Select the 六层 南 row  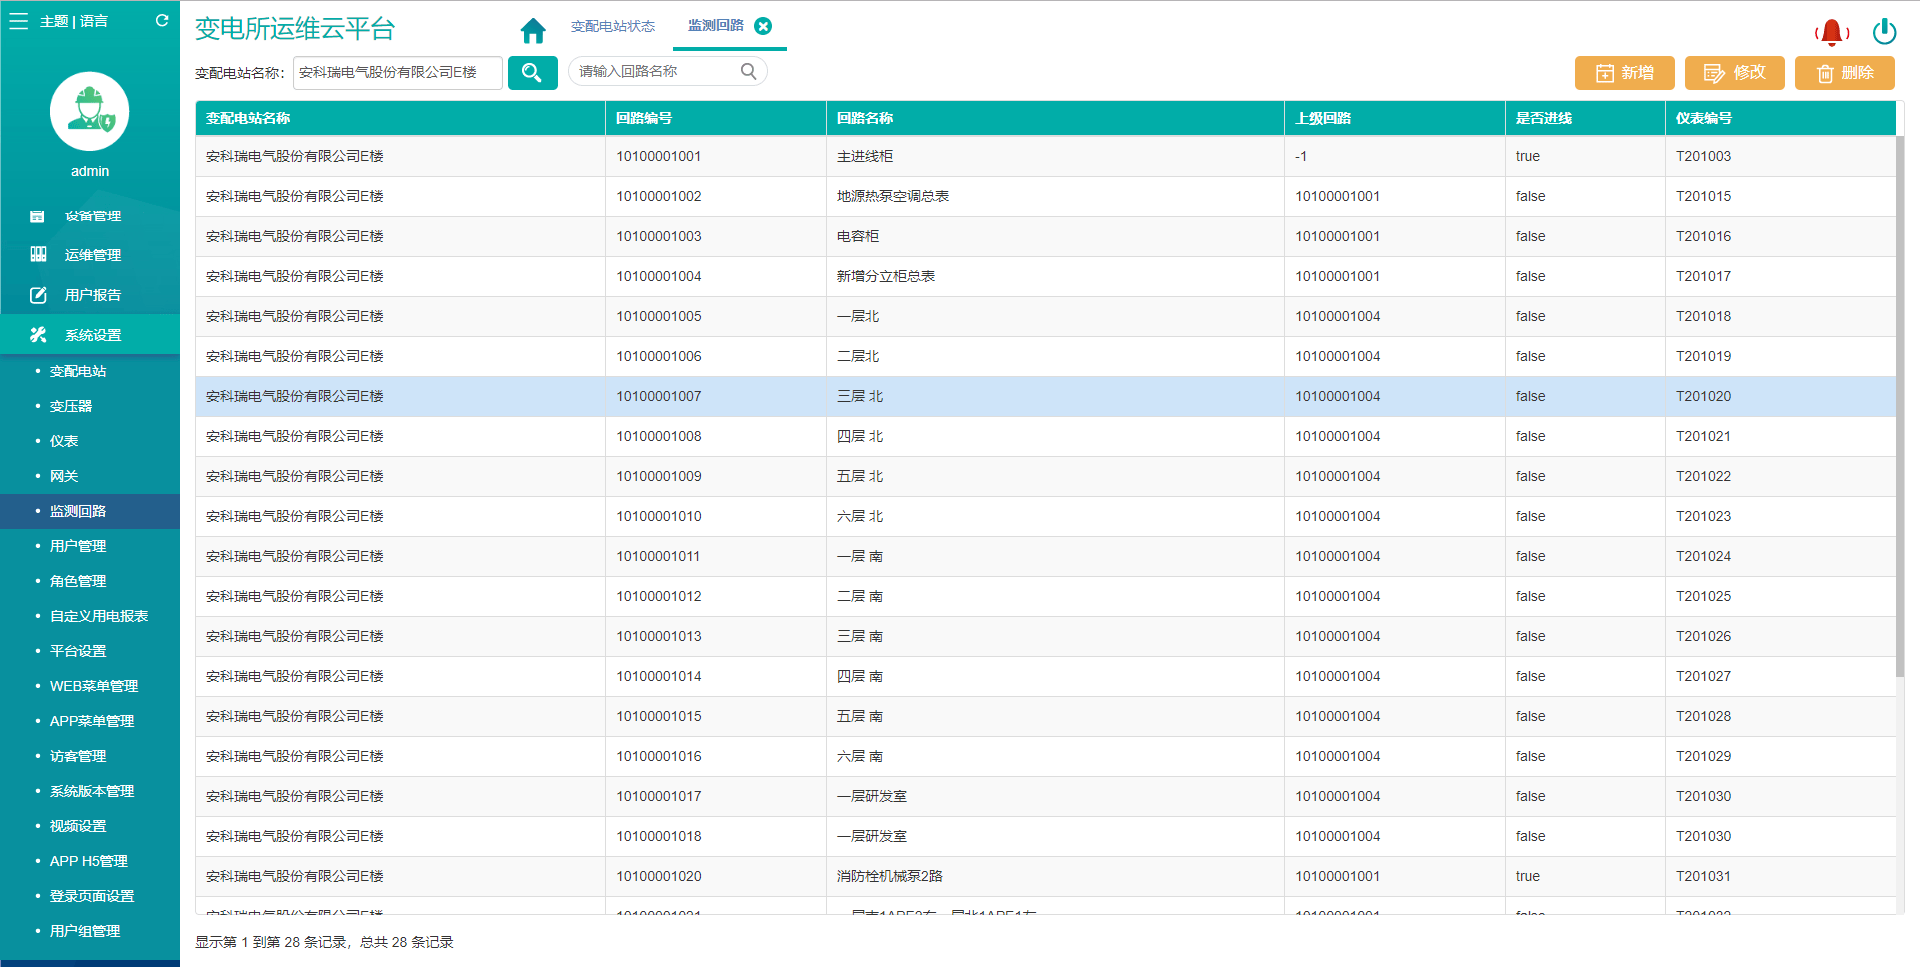(1045, 756)
